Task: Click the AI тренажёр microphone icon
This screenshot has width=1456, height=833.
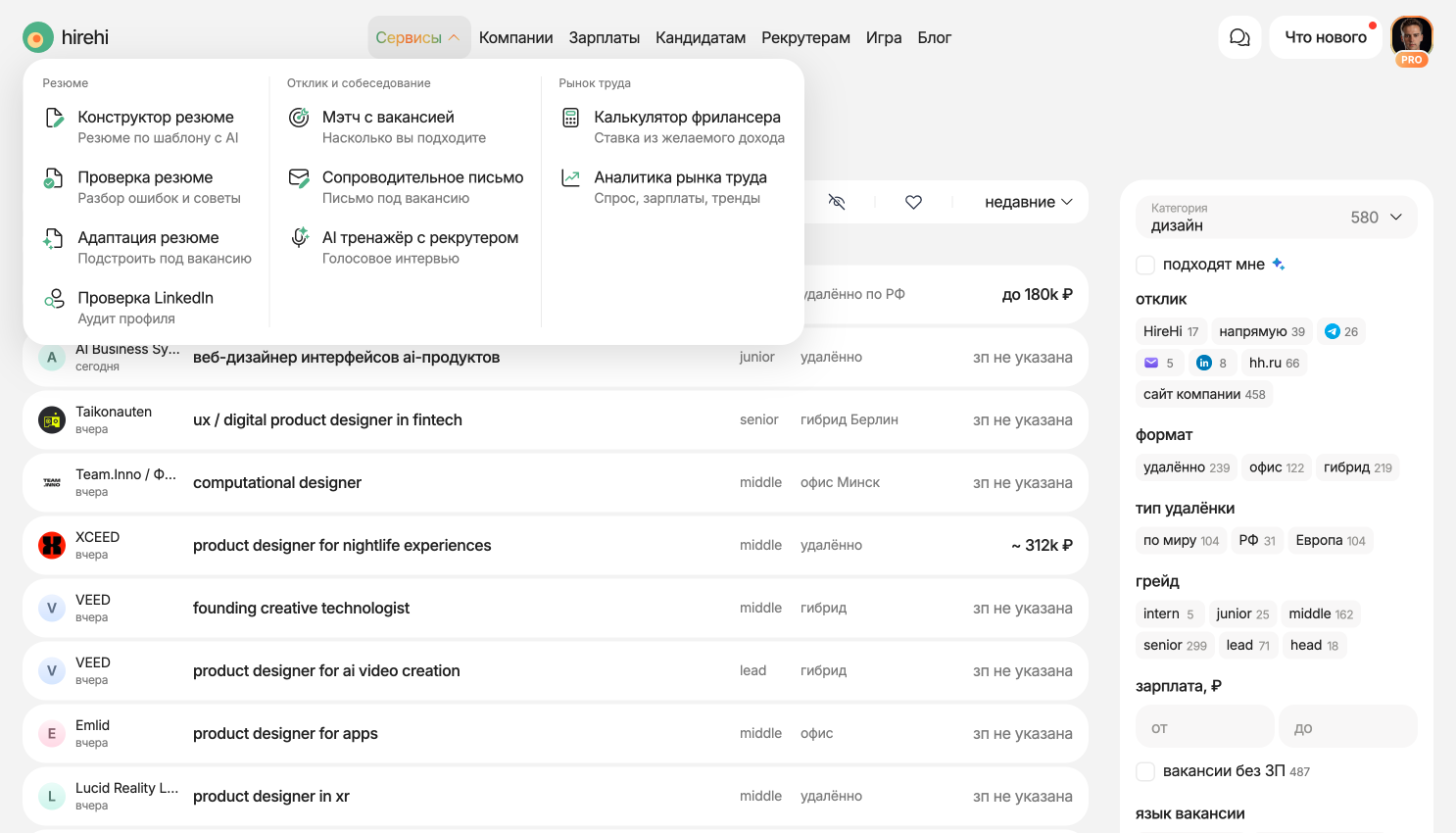Action: [x=298, y=238]
